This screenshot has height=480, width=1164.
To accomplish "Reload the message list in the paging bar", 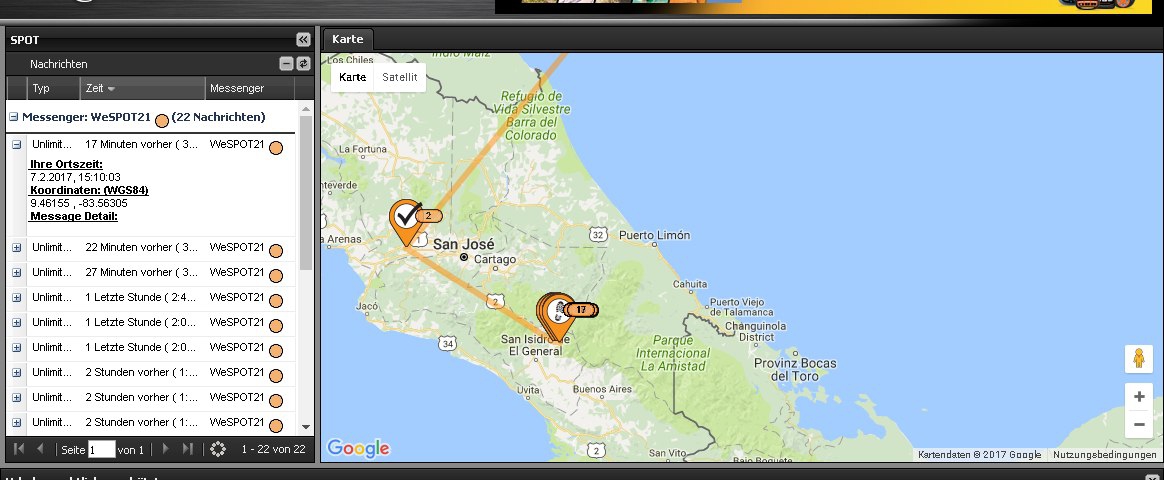I will click(218, 449).
